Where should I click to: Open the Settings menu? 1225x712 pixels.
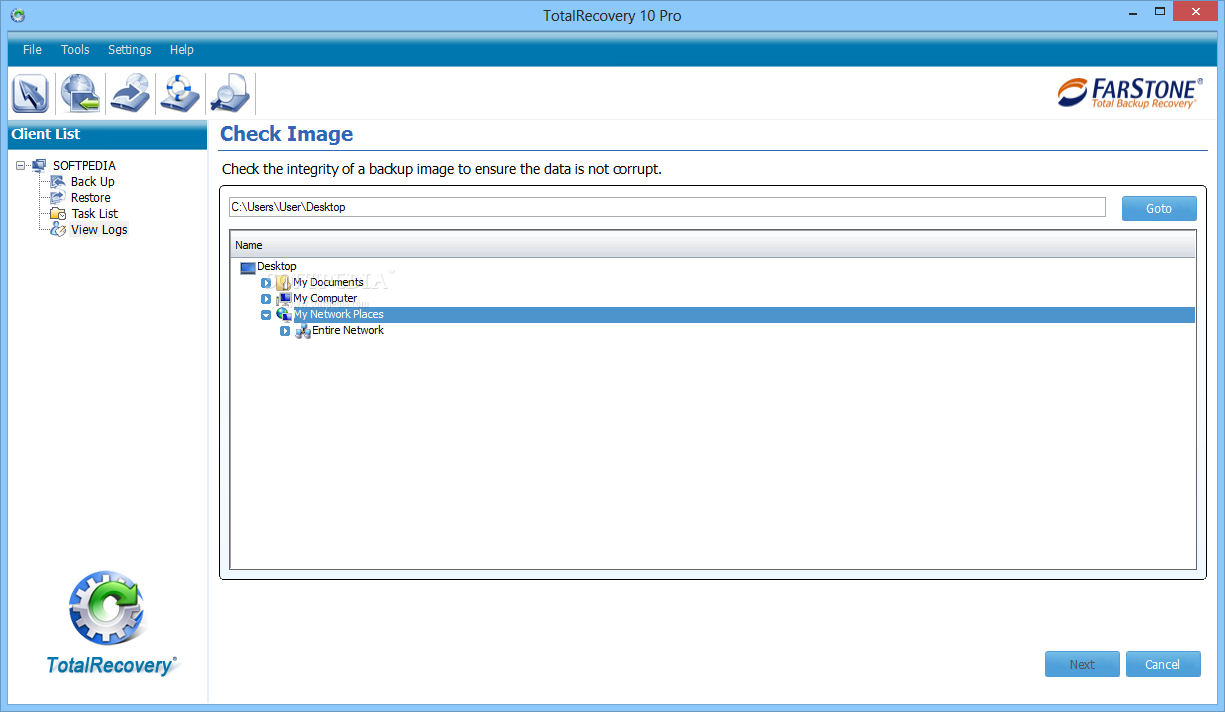(x=130, y=49)
